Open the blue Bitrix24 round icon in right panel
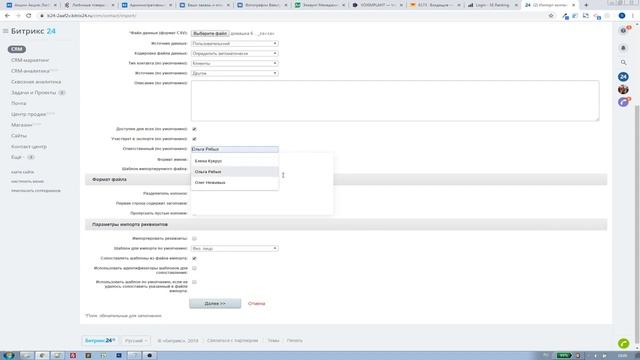Screen dimensions: 640x360 pos(623,77)
